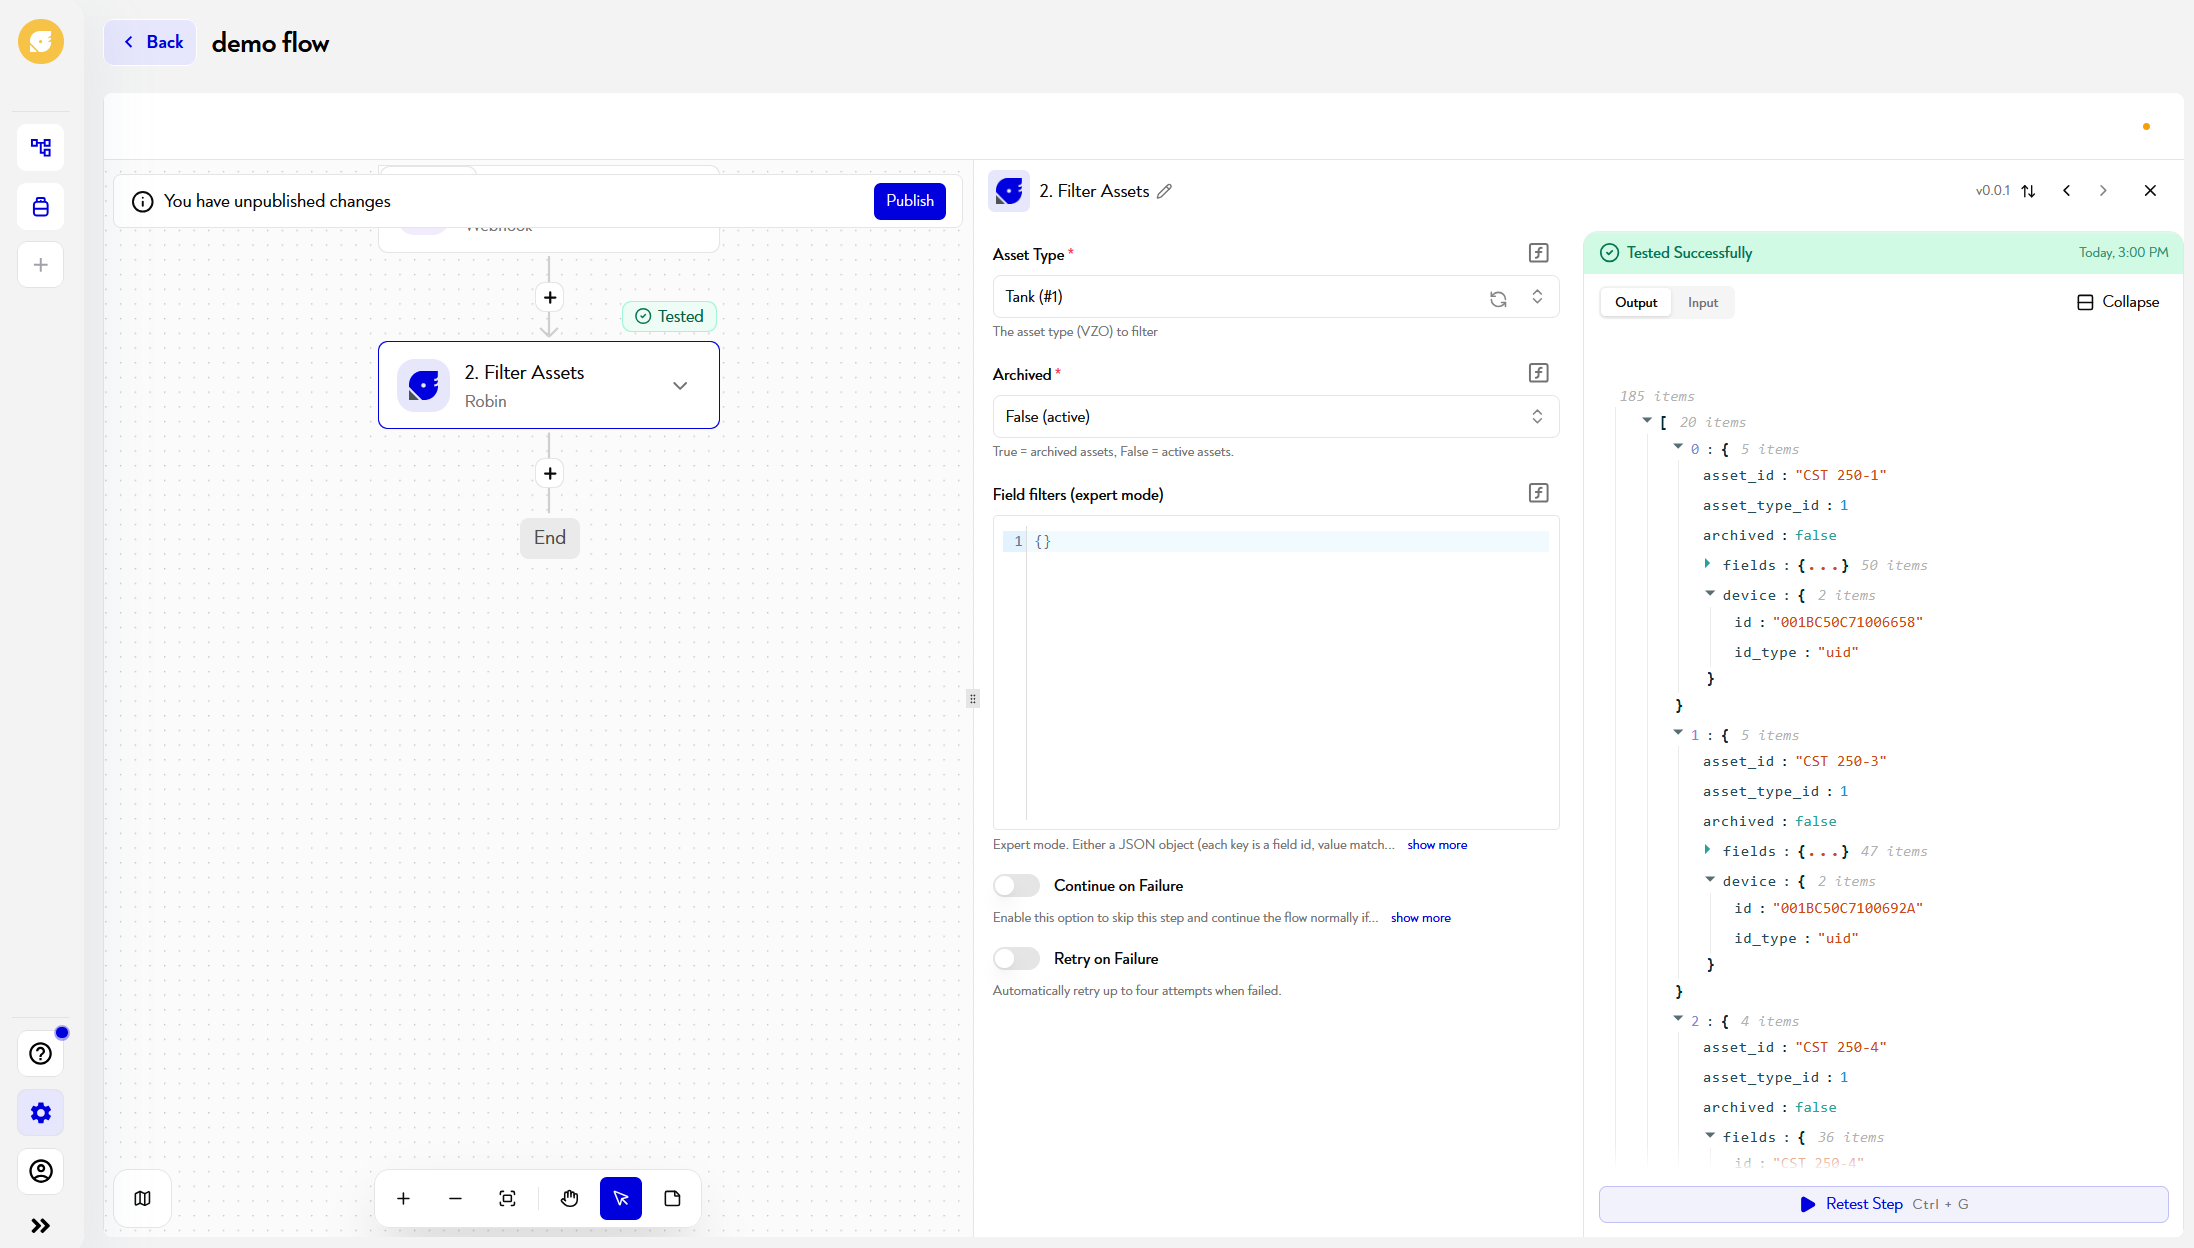This screenshot has width=2194, height=1248.
Task: Switch to the Input tab
Action: (1703, 303)
